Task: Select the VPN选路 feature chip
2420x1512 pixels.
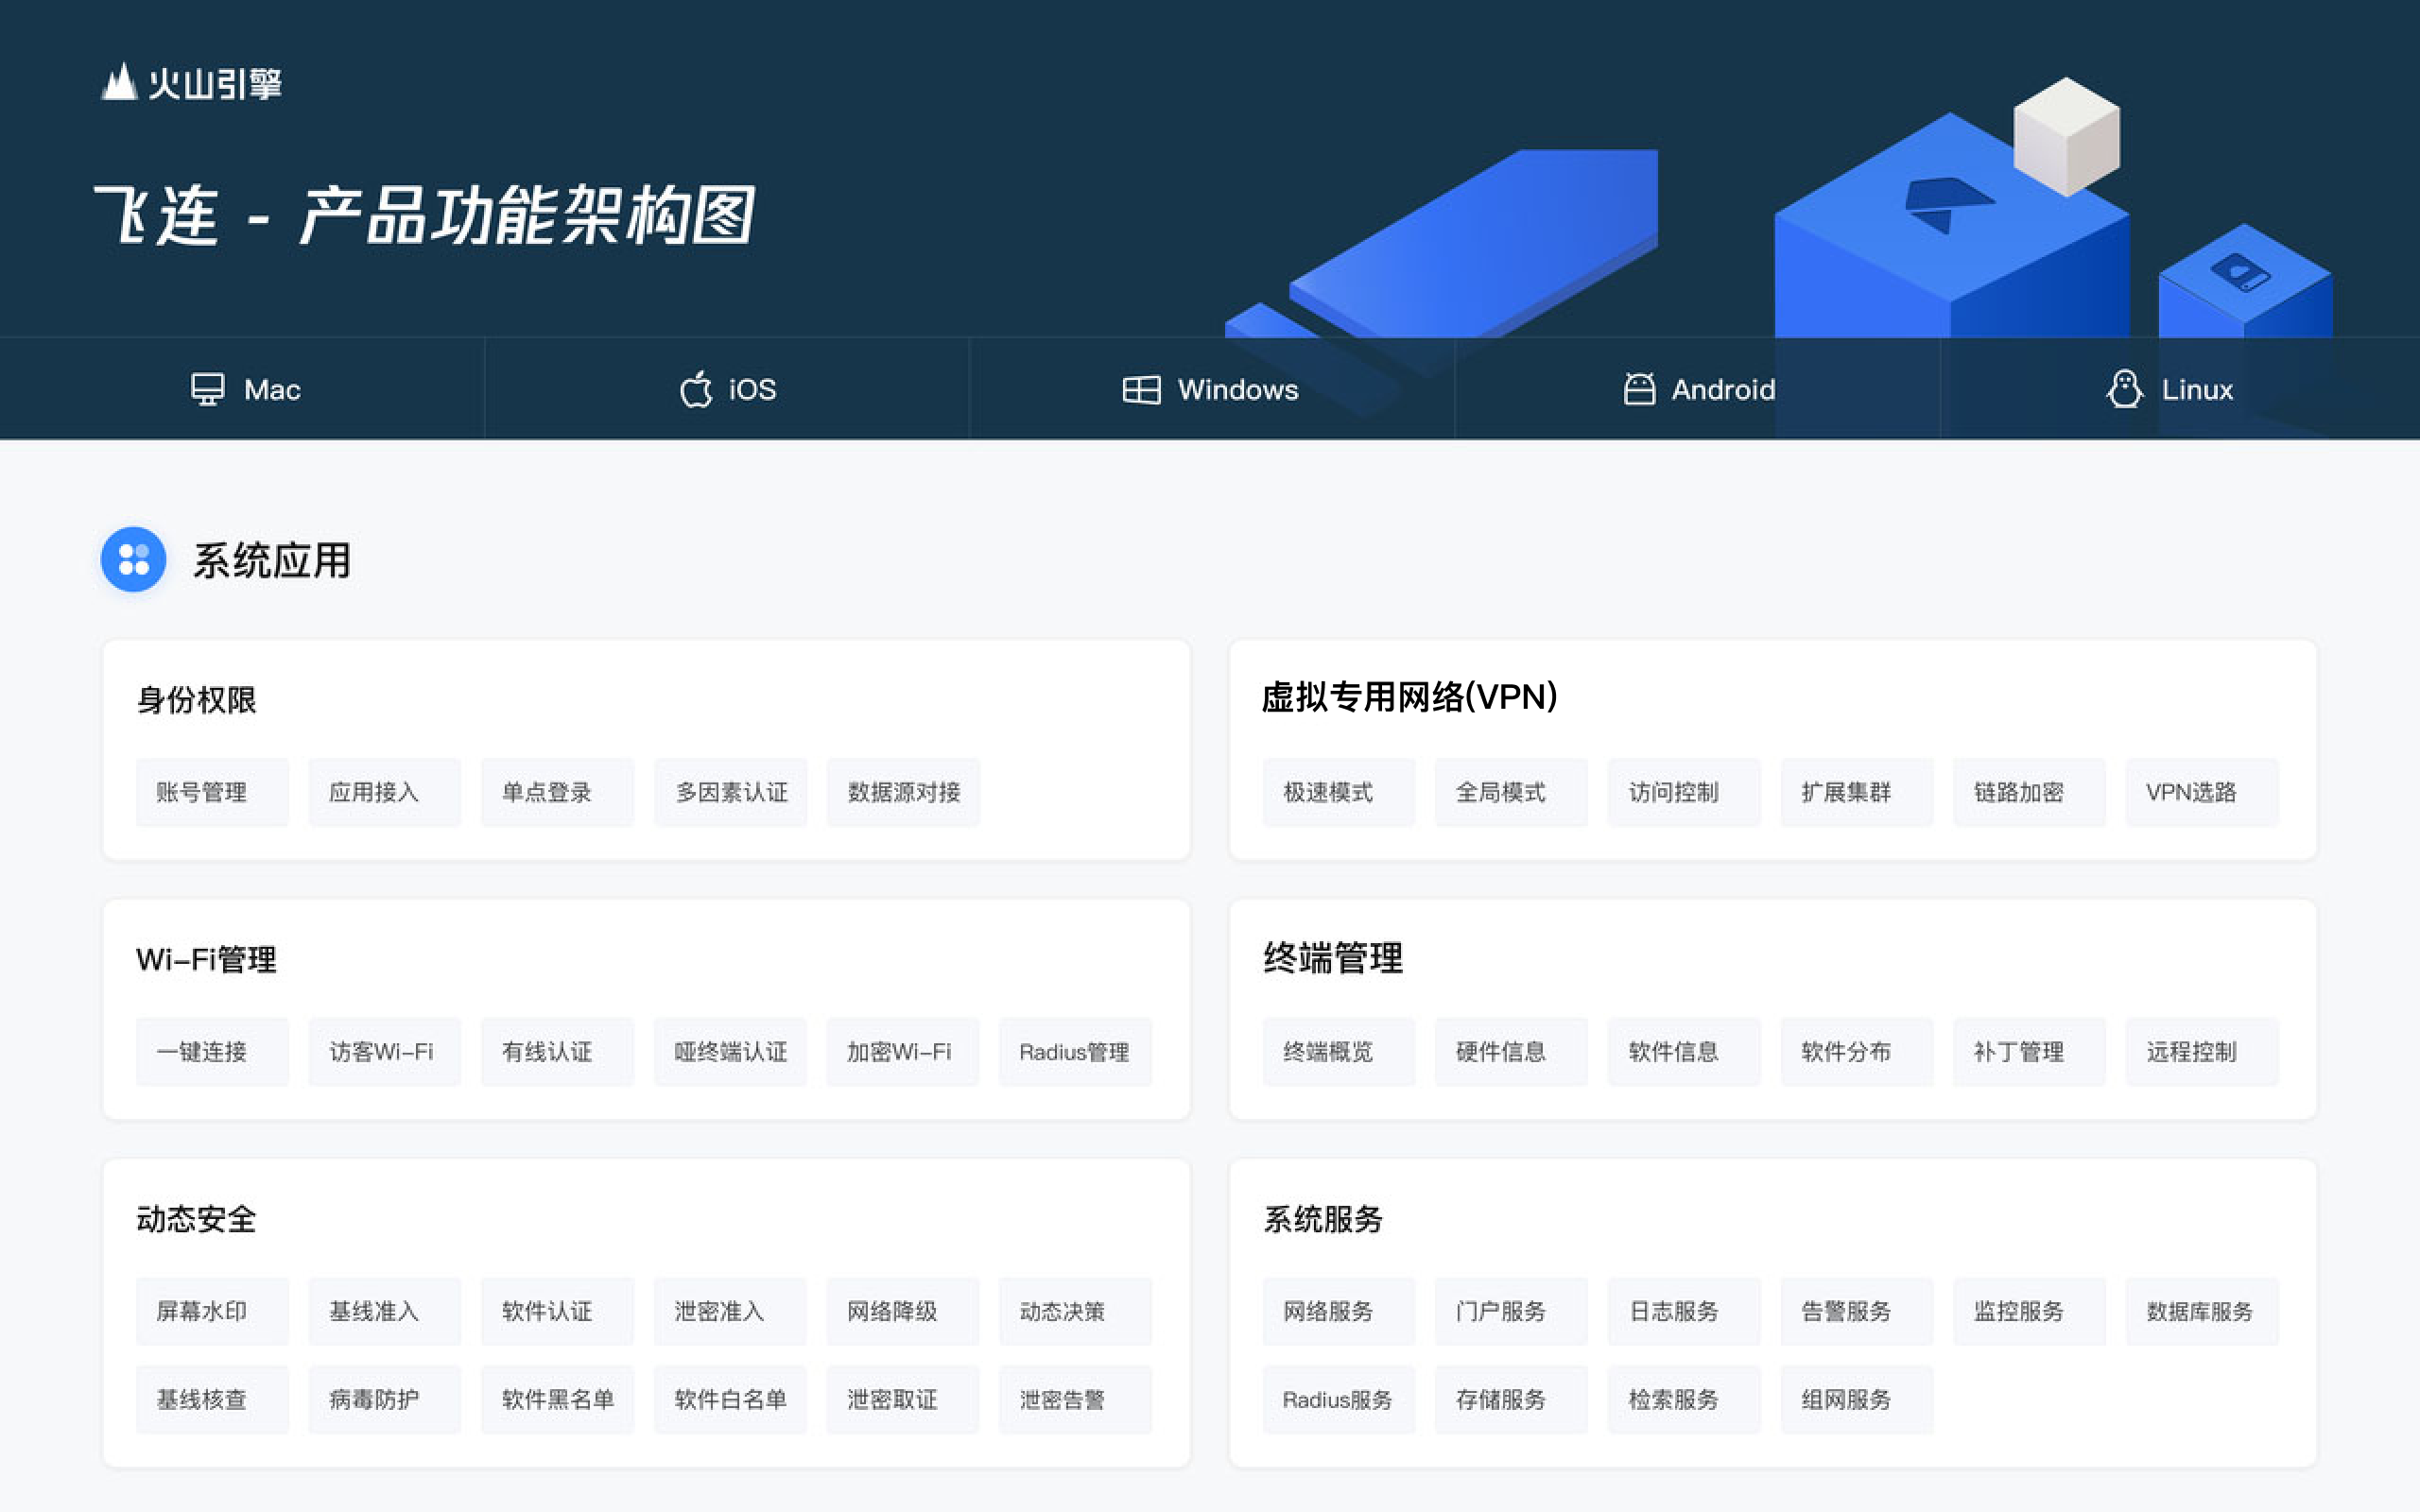Action: (2202, 792)
